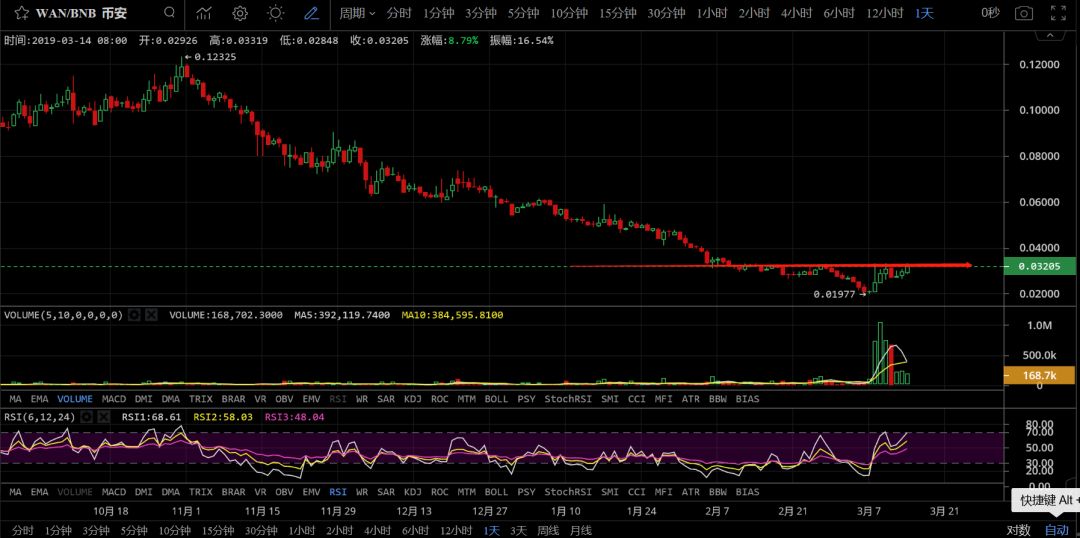
Task: Open chart settings gear
Action: (240, 13)
